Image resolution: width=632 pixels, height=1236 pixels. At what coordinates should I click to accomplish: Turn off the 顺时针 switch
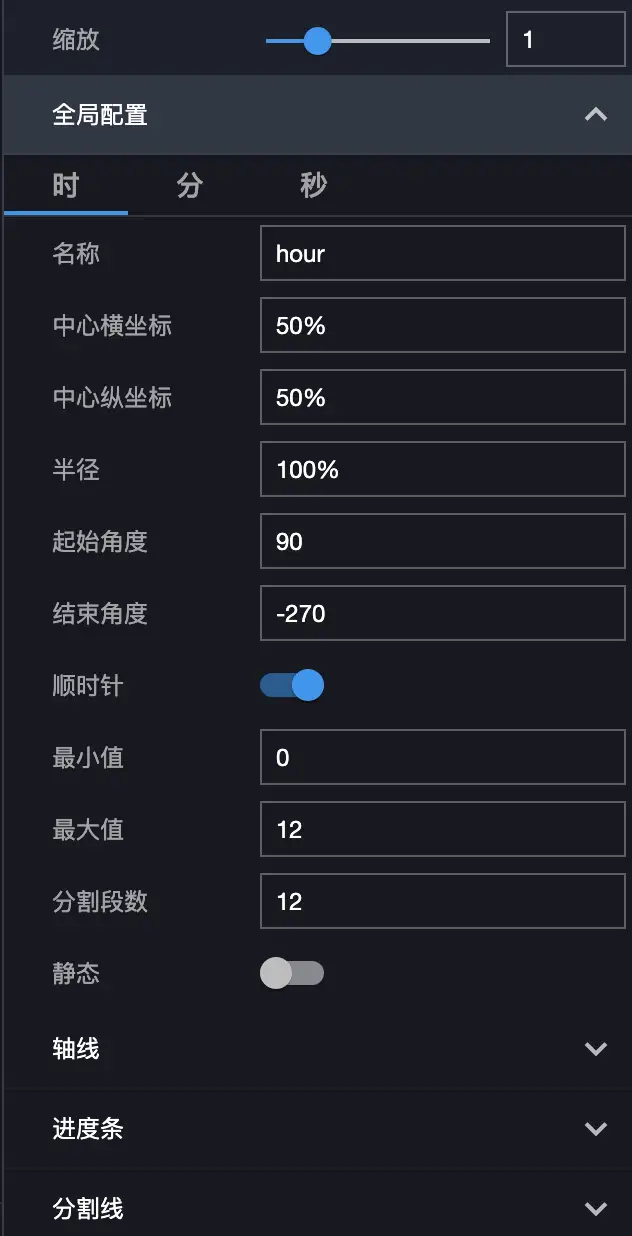(x=292, y=686)
